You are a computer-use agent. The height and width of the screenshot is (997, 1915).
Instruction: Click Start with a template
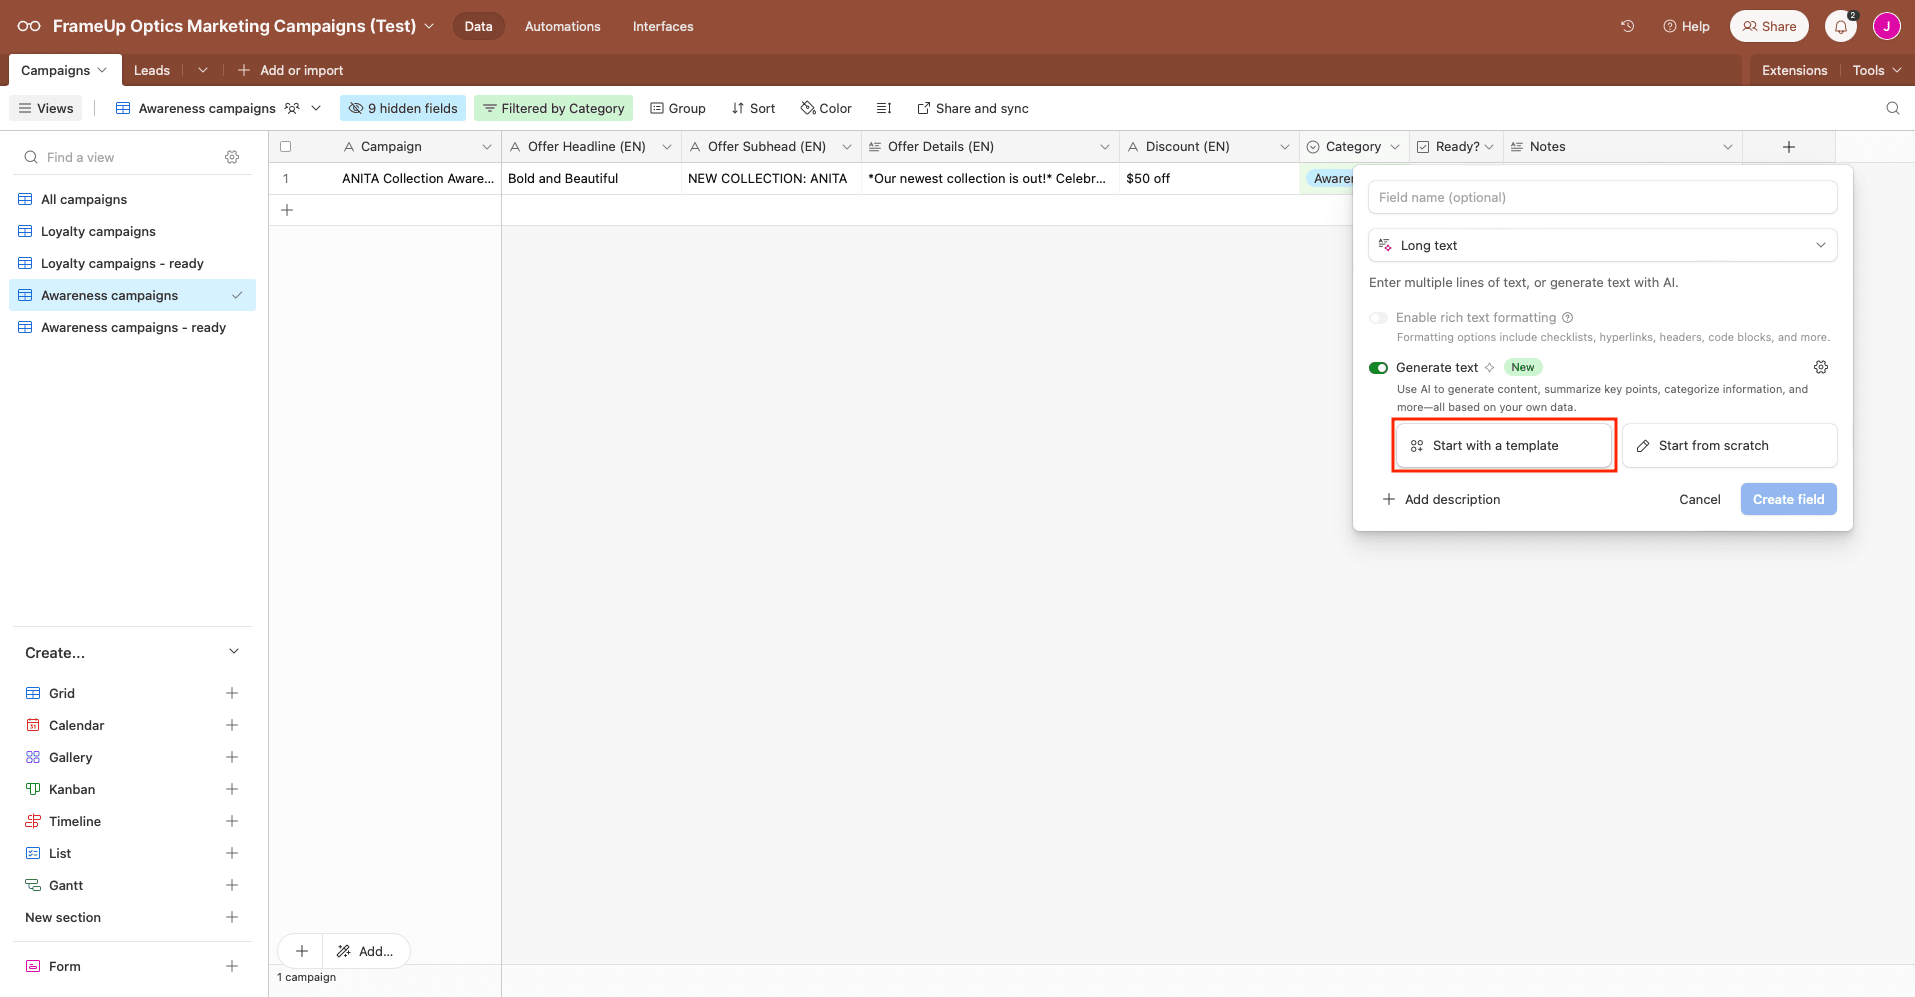(x=1504, y=445)
